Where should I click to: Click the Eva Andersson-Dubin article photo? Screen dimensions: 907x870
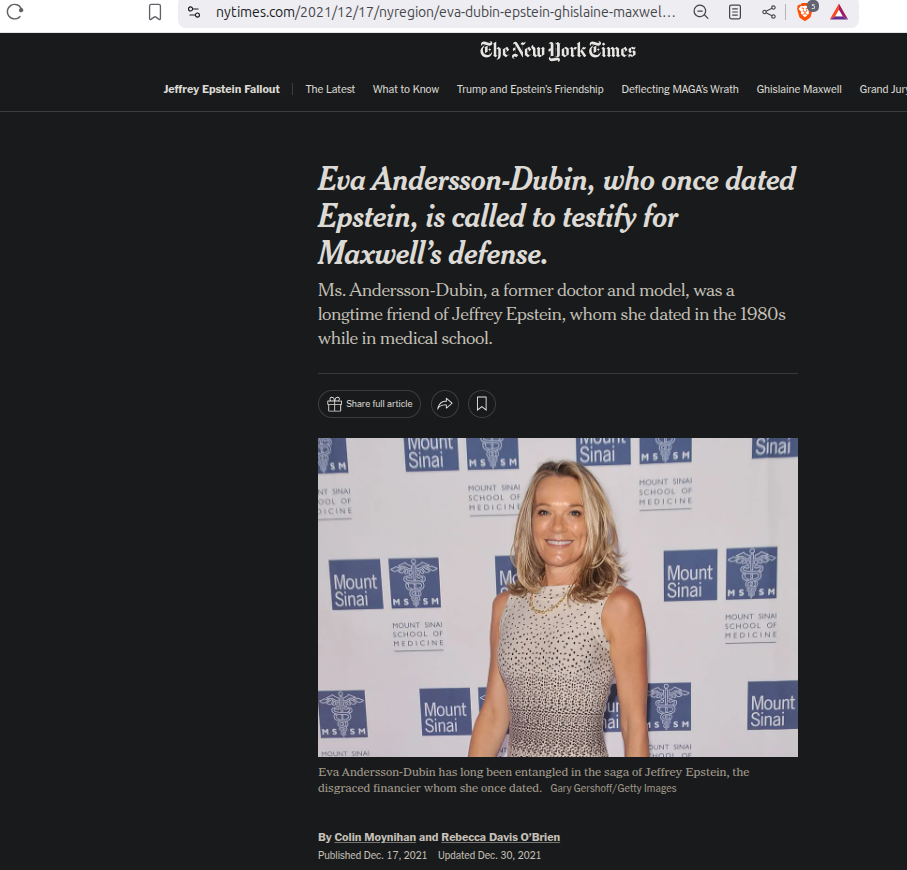pyautogui.click(x=558, y=597)
